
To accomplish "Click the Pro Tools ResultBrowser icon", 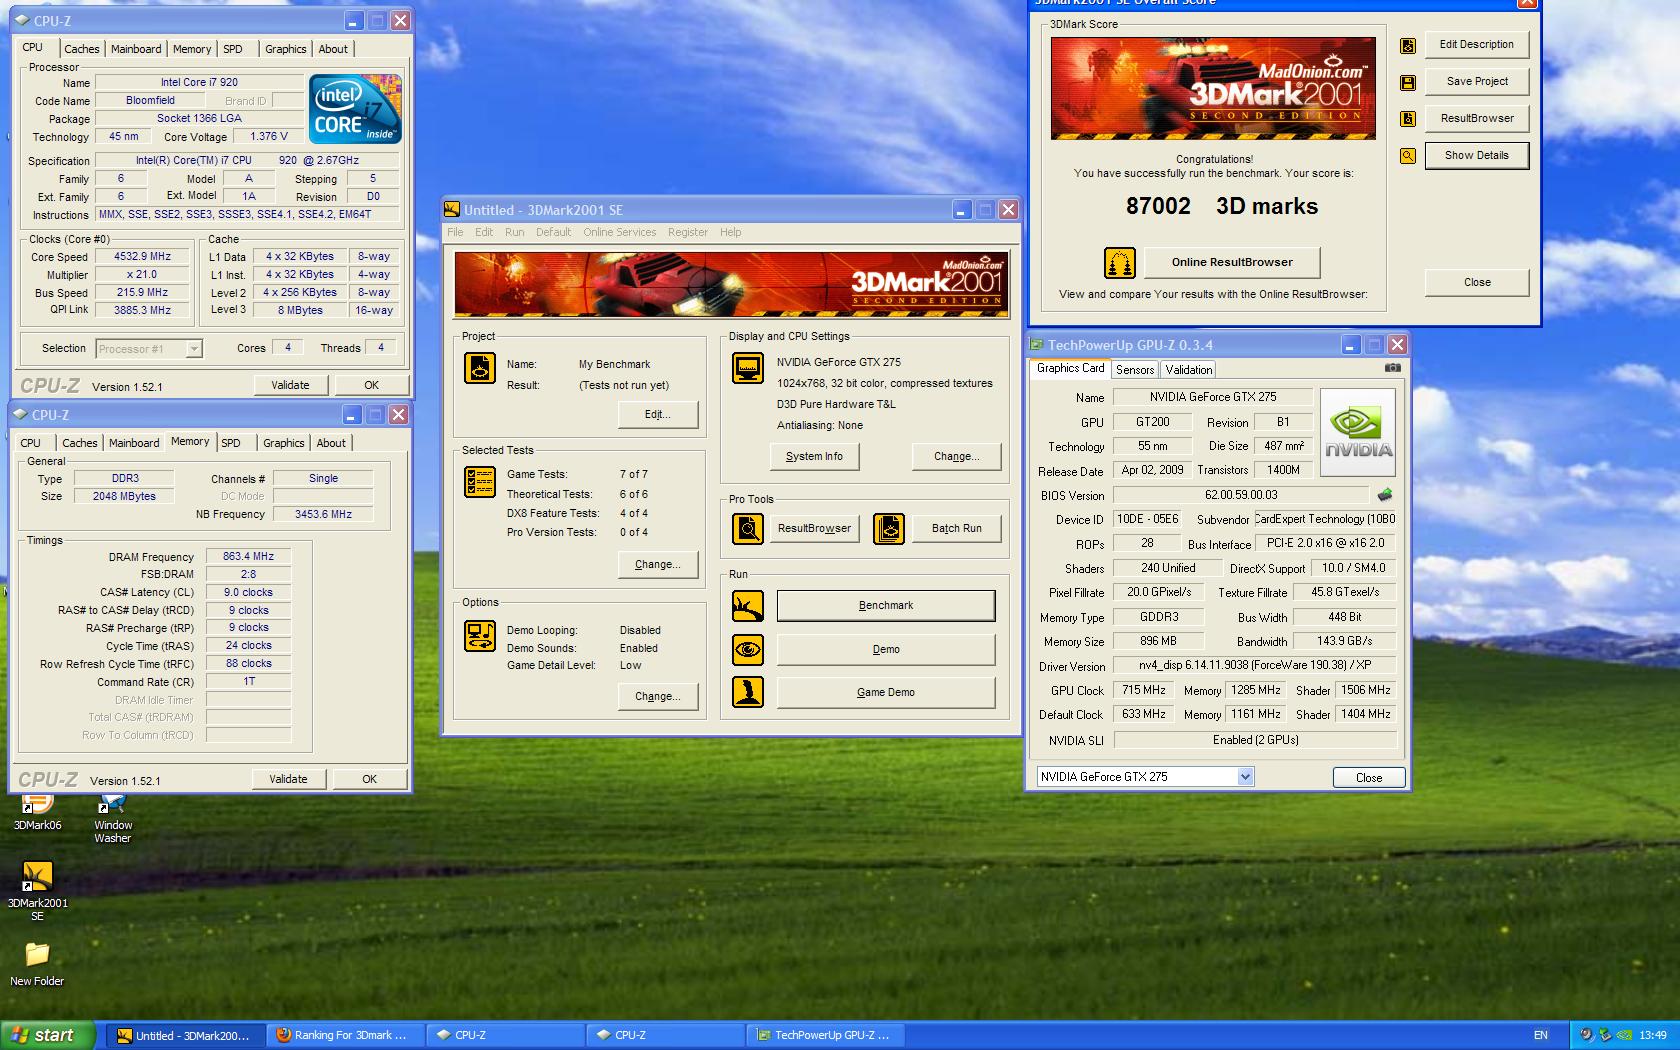I will coord(748,528).
